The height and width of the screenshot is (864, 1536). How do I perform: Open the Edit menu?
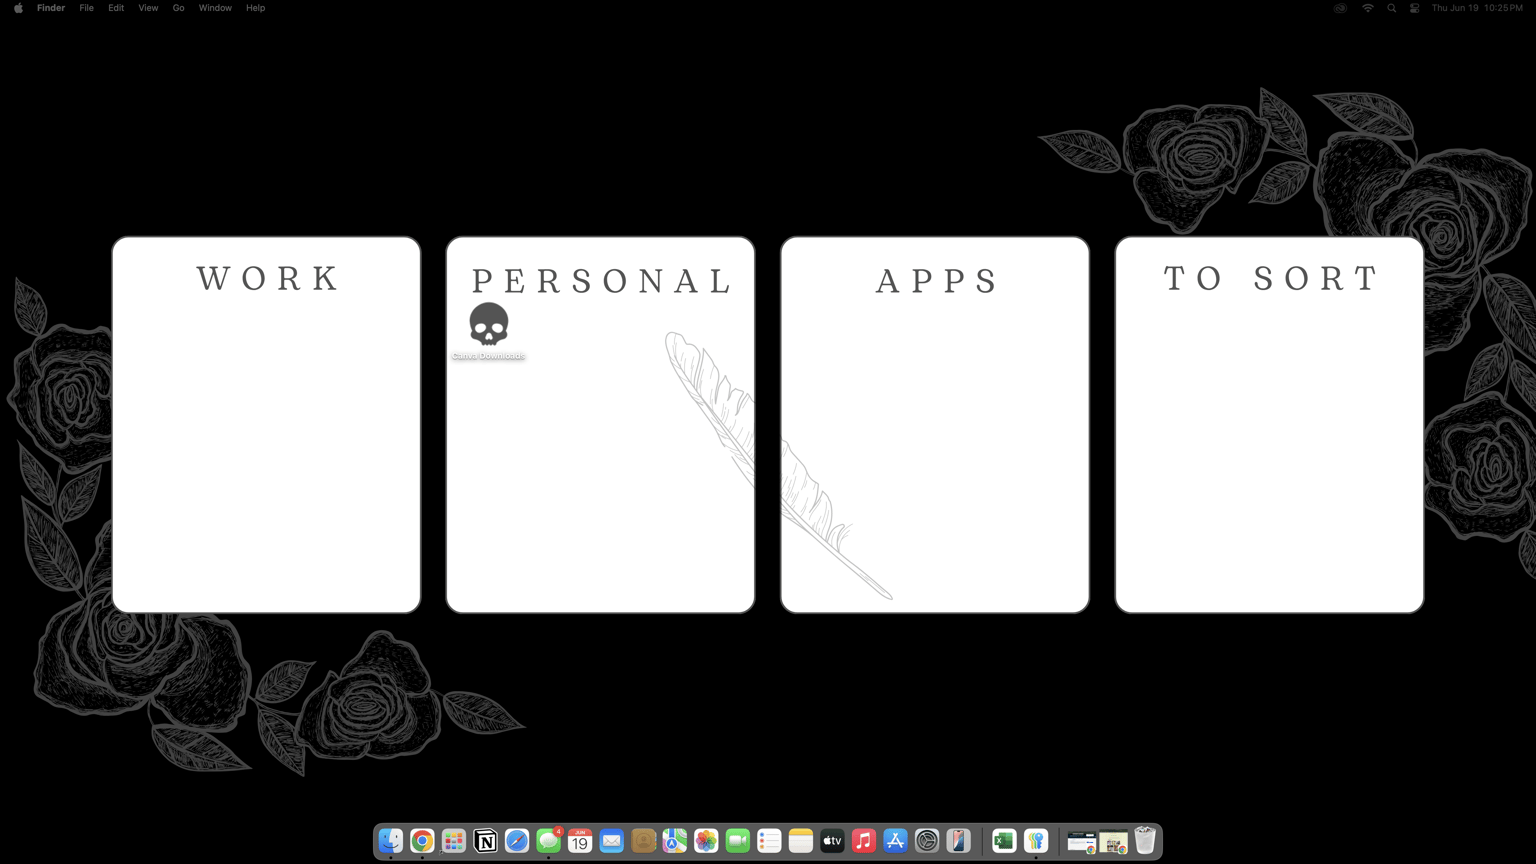pos(116,8)
